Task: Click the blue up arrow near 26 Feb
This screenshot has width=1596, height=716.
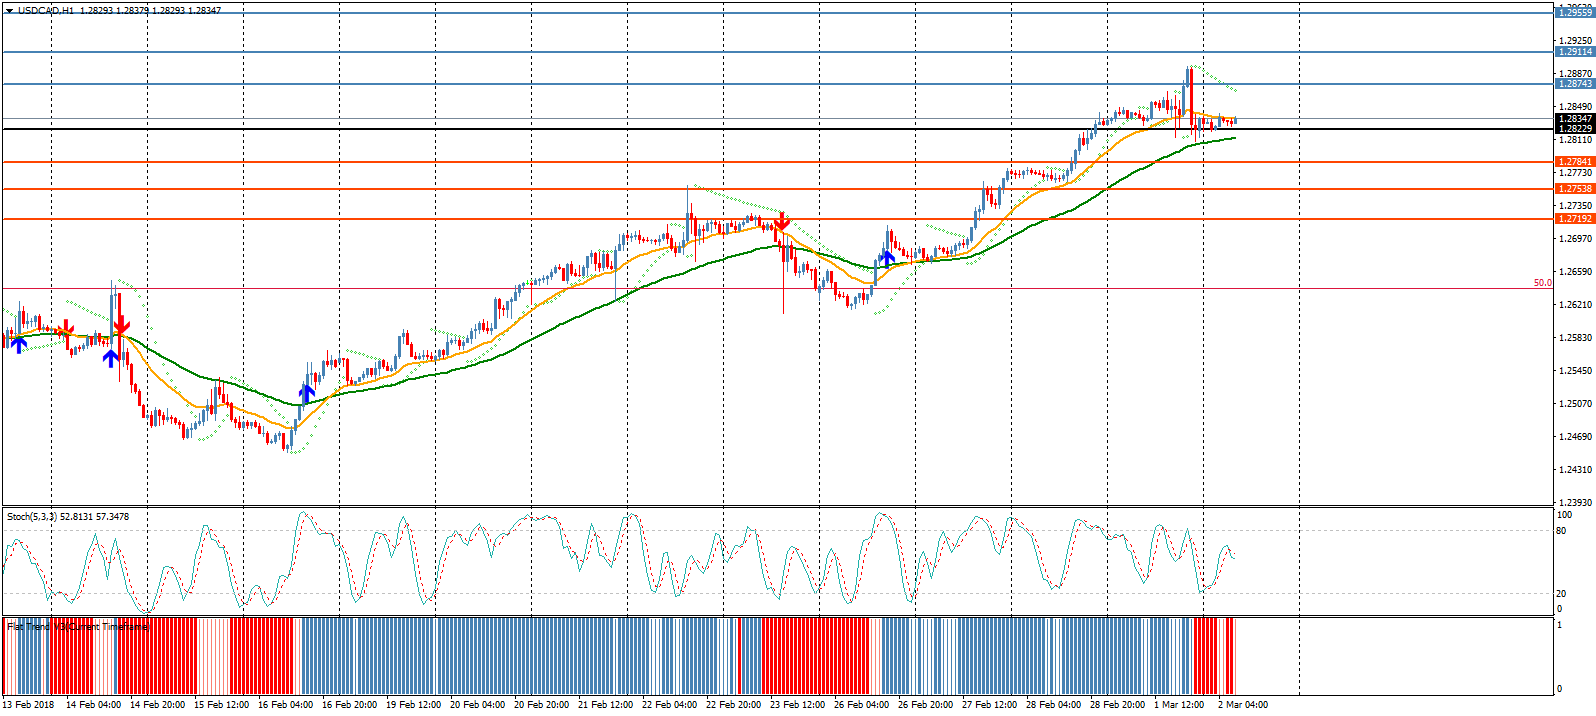Action: click(x=886, y=258)
